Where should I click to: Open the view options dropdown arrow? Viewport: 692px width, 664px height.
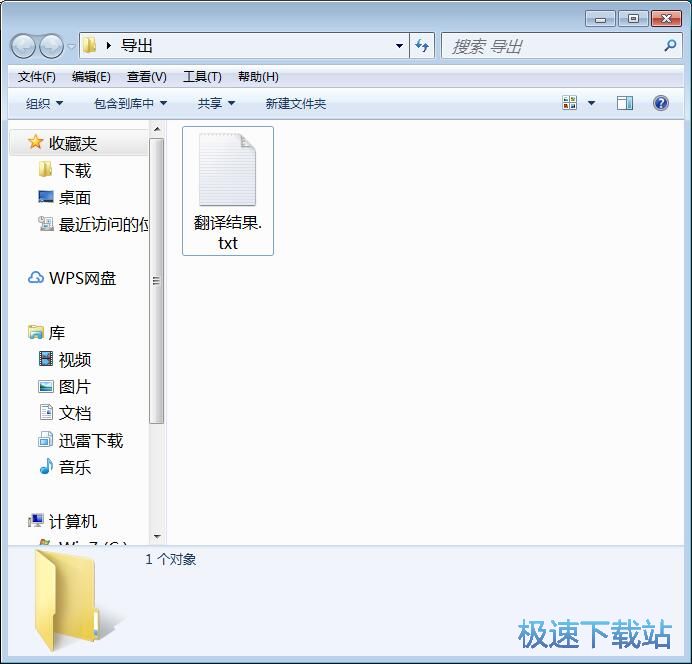click(591, 103)
